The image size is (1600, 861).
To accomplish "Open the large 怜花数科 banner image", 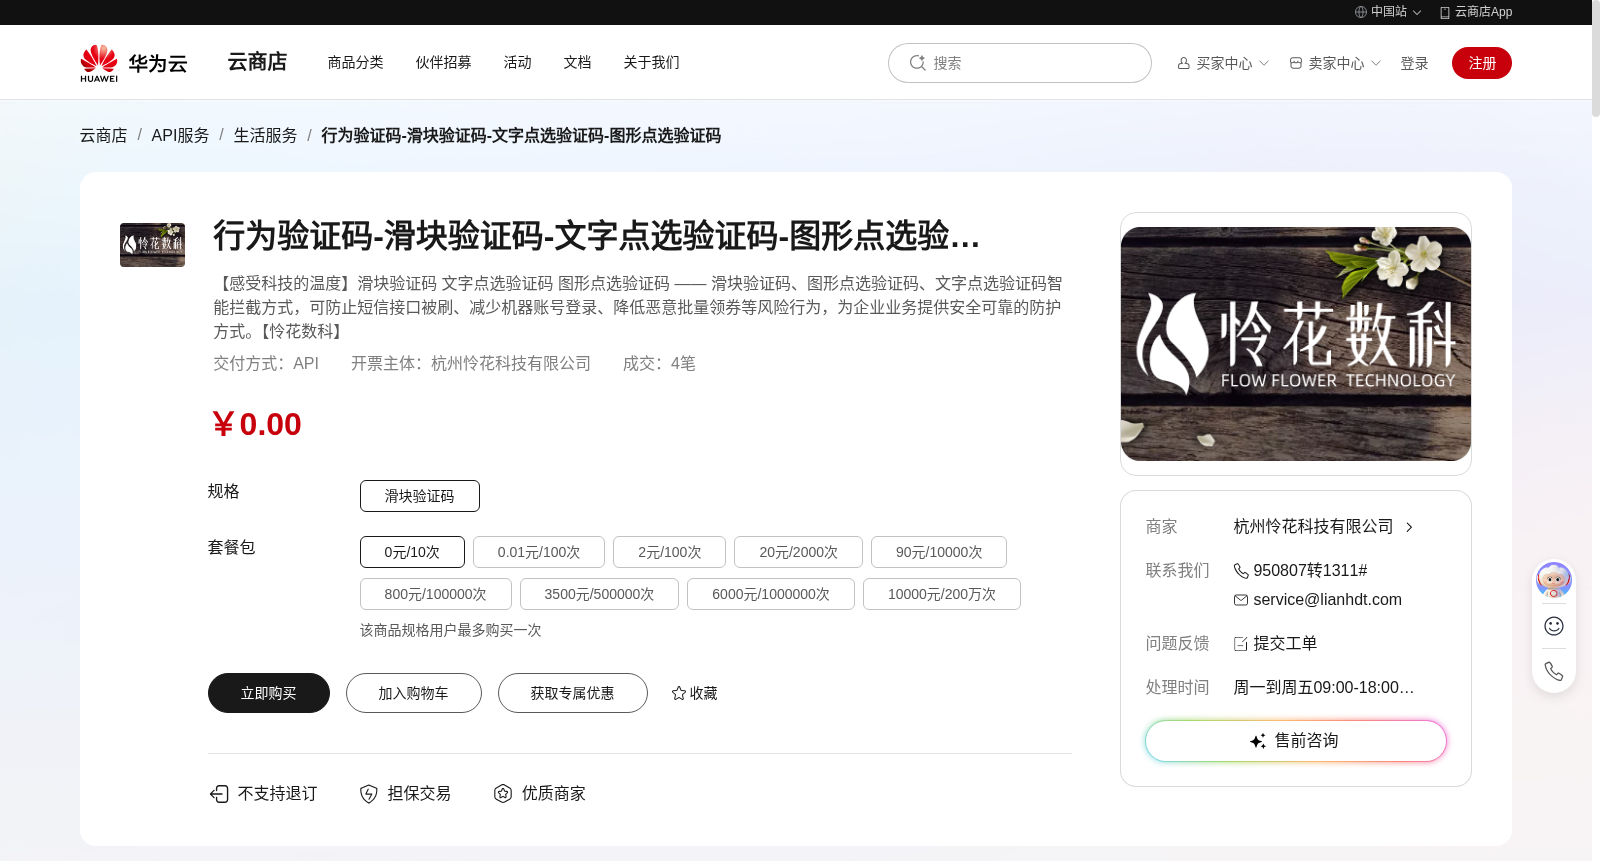I will coord(1296,344).
